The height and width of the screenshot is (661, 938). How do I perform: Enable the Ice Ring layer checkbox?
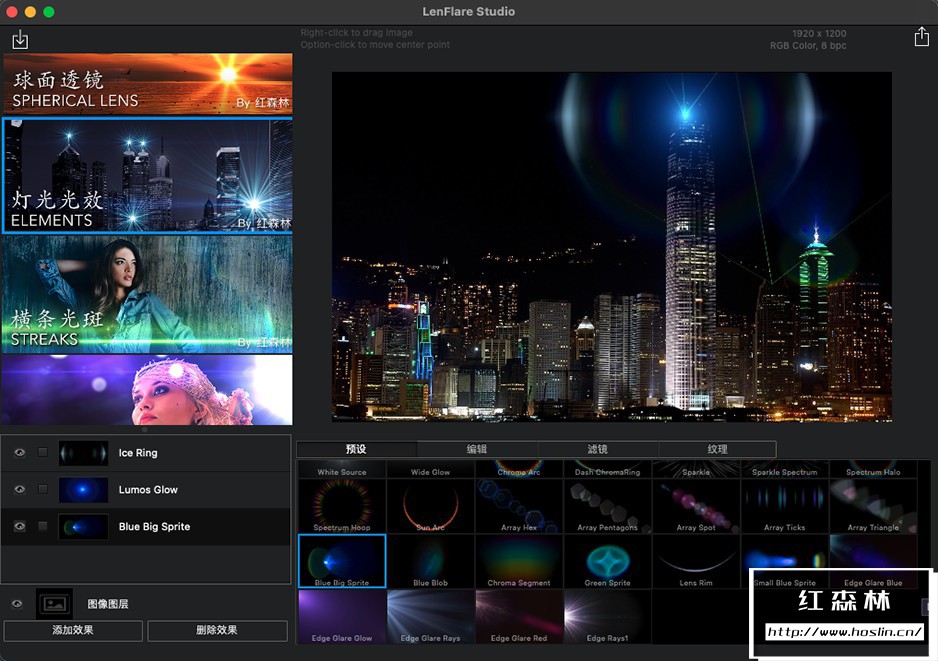click(x=42, y=453)
